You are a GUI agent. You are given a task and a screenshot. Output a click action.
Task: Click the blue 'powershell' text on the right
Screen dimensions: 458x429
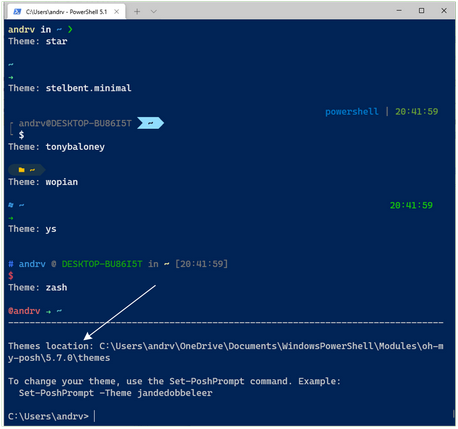[x=352, y=112]
